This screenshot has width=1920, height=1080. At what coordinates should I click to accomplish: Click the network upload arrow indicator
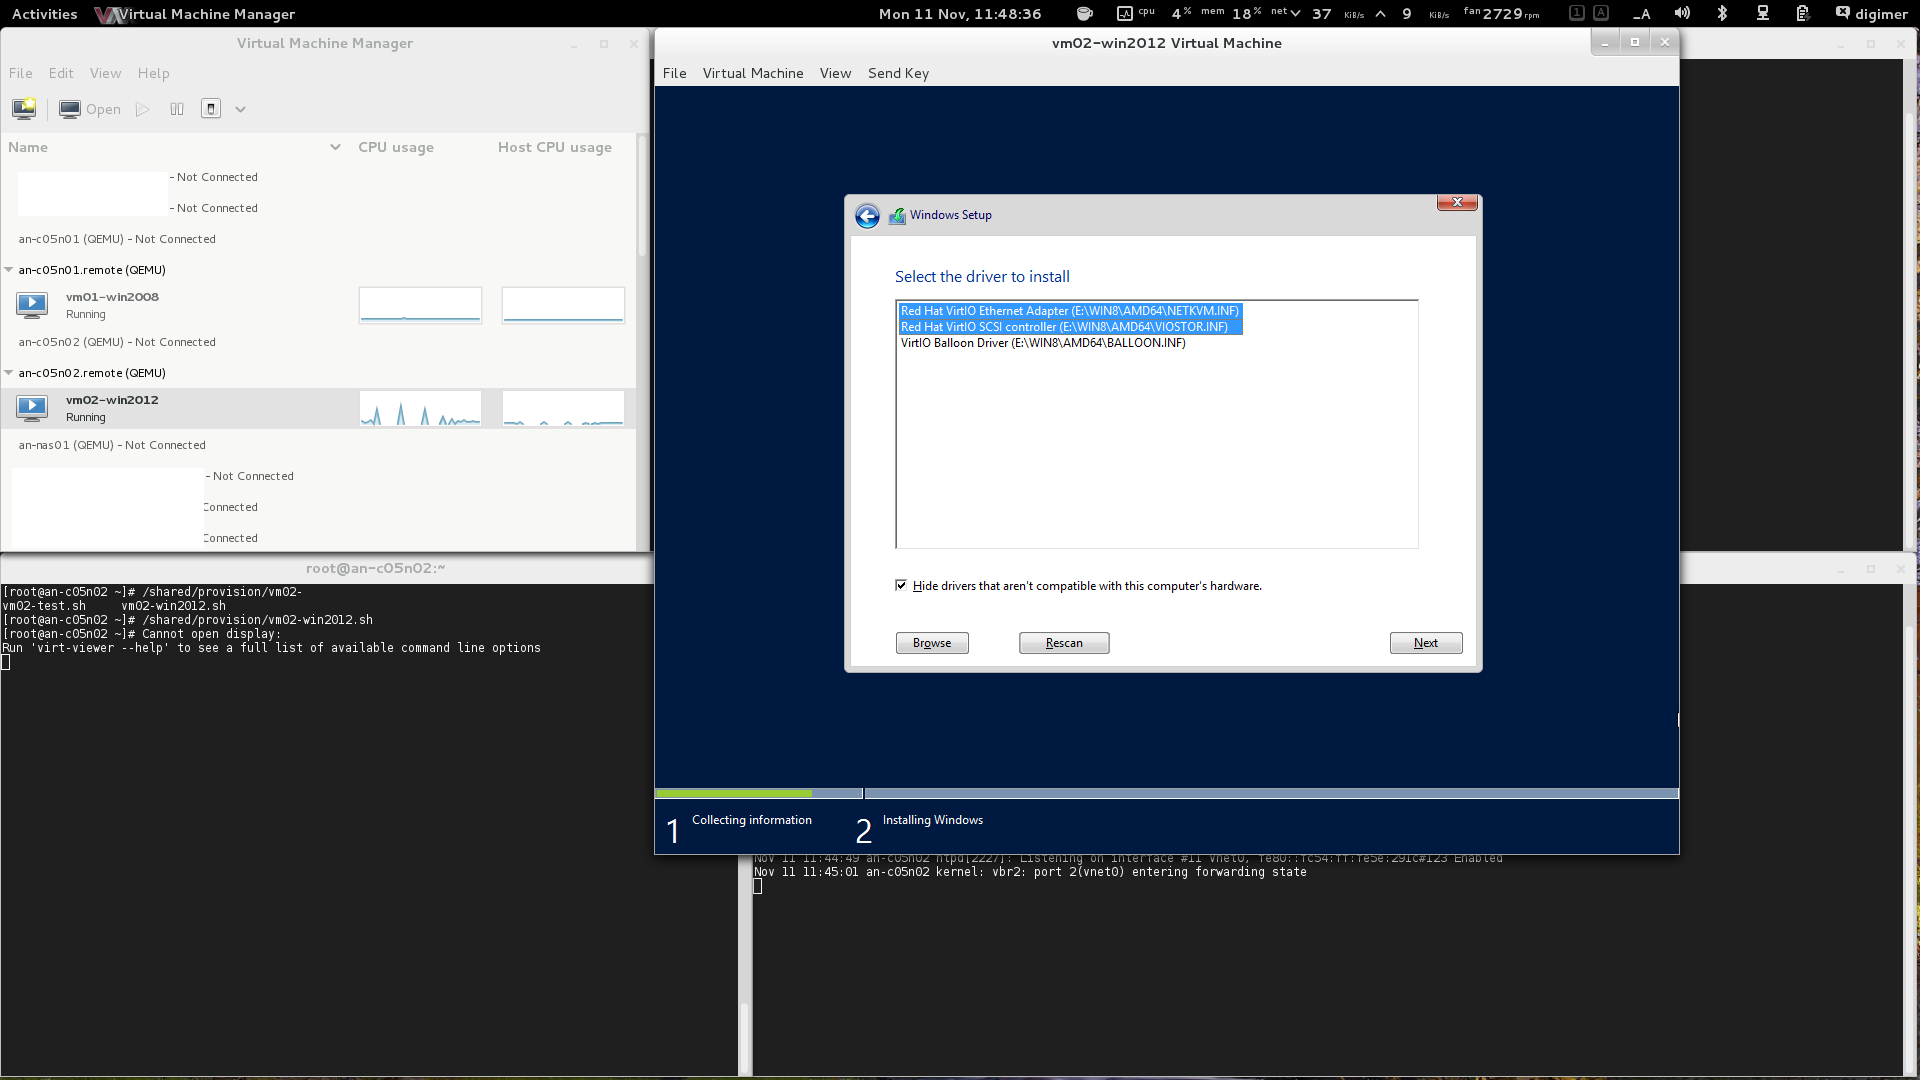[1381, 14]
